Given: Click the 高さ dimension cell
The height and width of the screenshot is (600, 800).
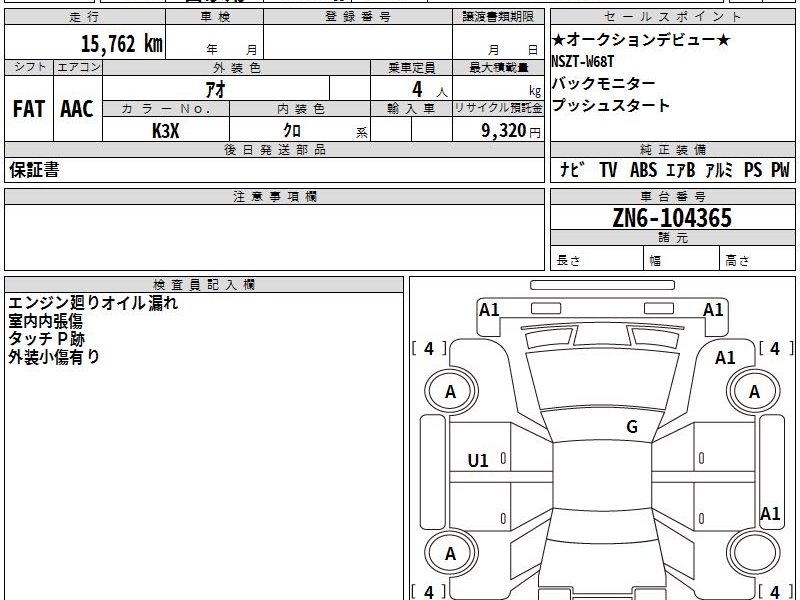Looking at the screenshot, I should (757, 260).
